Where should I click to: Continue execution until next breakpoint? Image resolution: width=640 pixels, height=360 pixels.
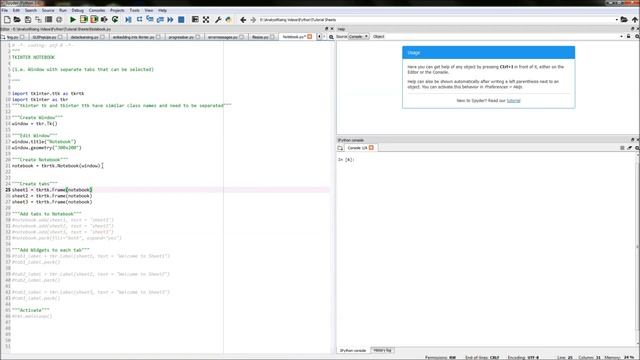170,20
